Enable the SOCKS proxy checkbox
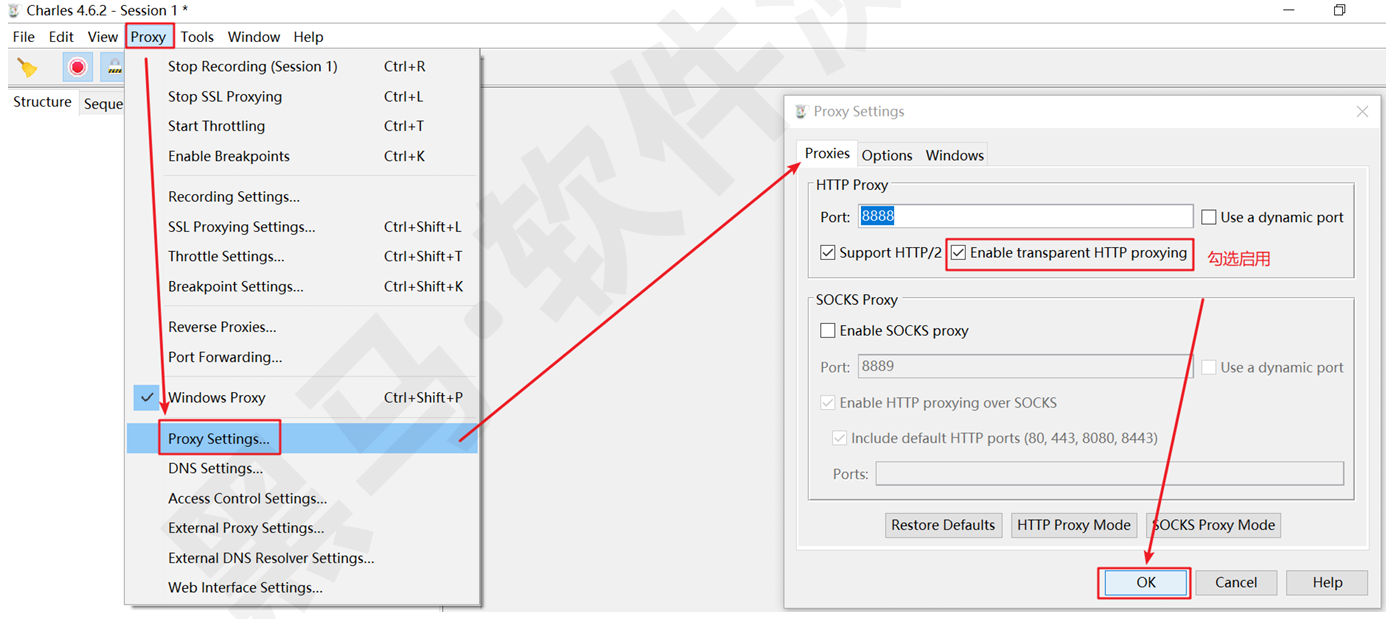 [828, 331]
